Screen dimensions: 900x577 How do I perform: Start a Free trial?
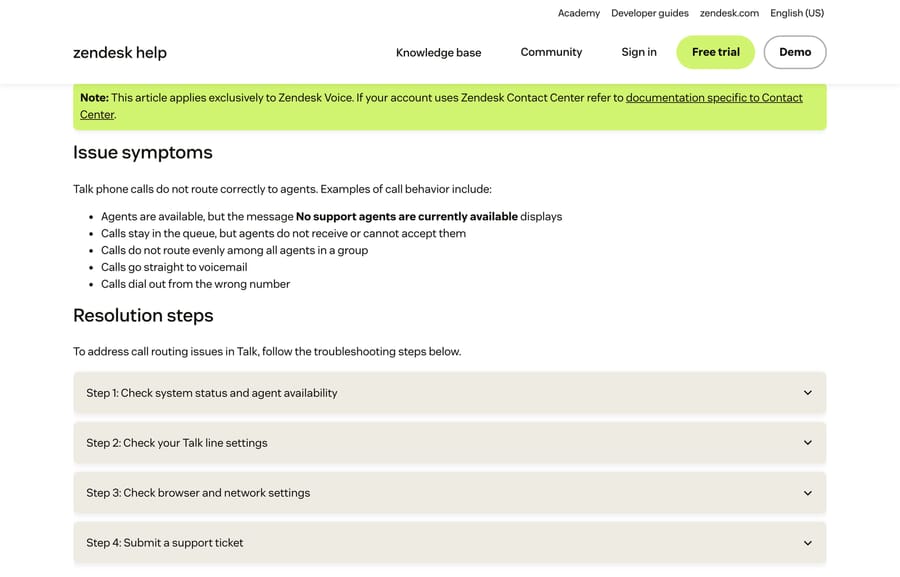(x=716, y=52)
